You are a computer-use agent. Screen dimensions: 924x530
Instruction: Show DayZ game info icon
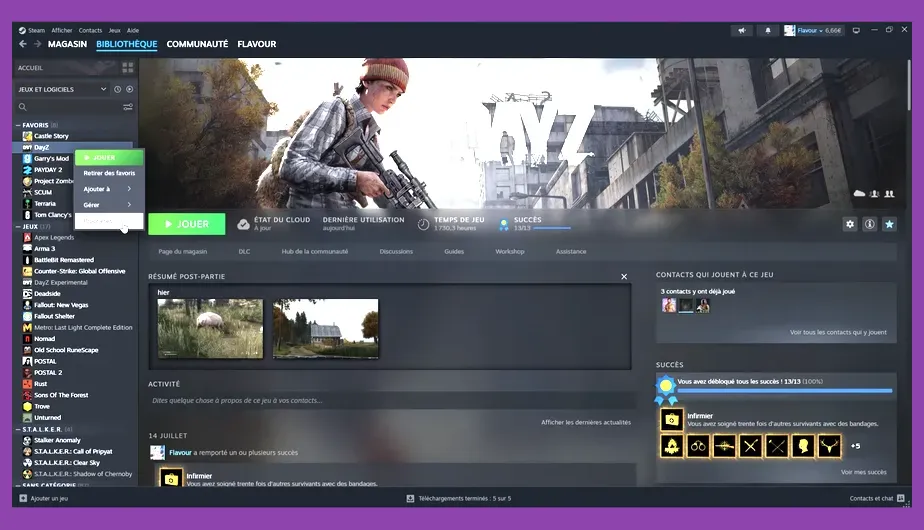click(x=869, y=224)
